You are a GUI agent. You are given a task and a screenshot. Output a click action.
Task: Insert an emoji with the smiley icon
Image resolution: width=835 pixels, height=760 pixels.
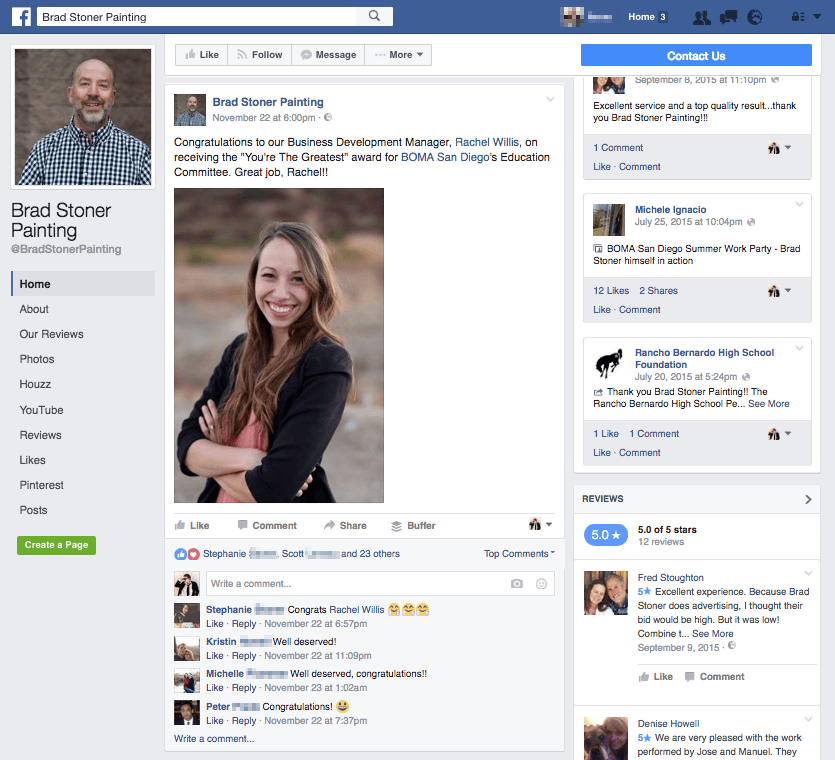(538, 583)
